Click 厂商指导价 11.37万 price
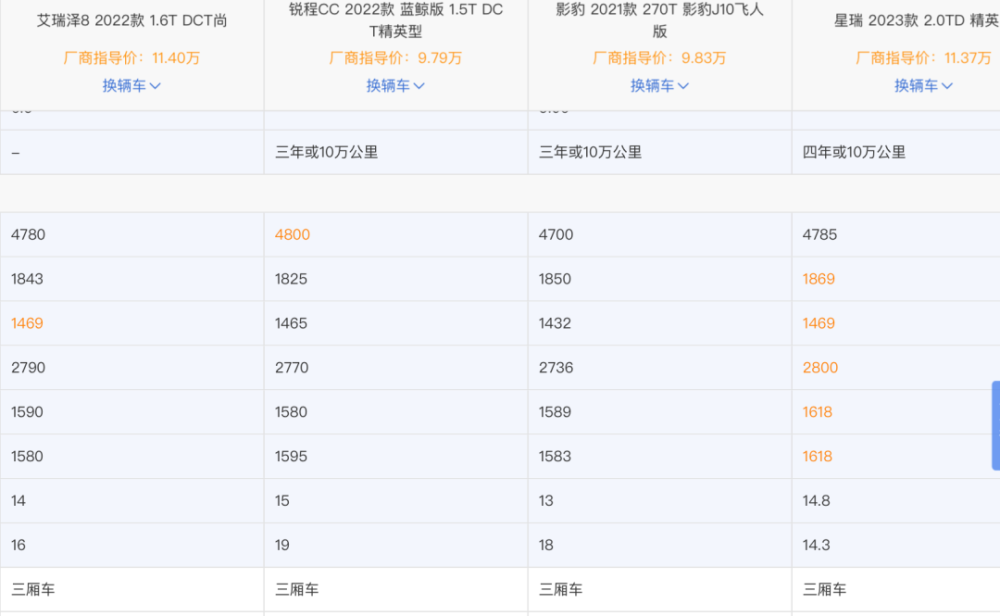 [923, 58]
